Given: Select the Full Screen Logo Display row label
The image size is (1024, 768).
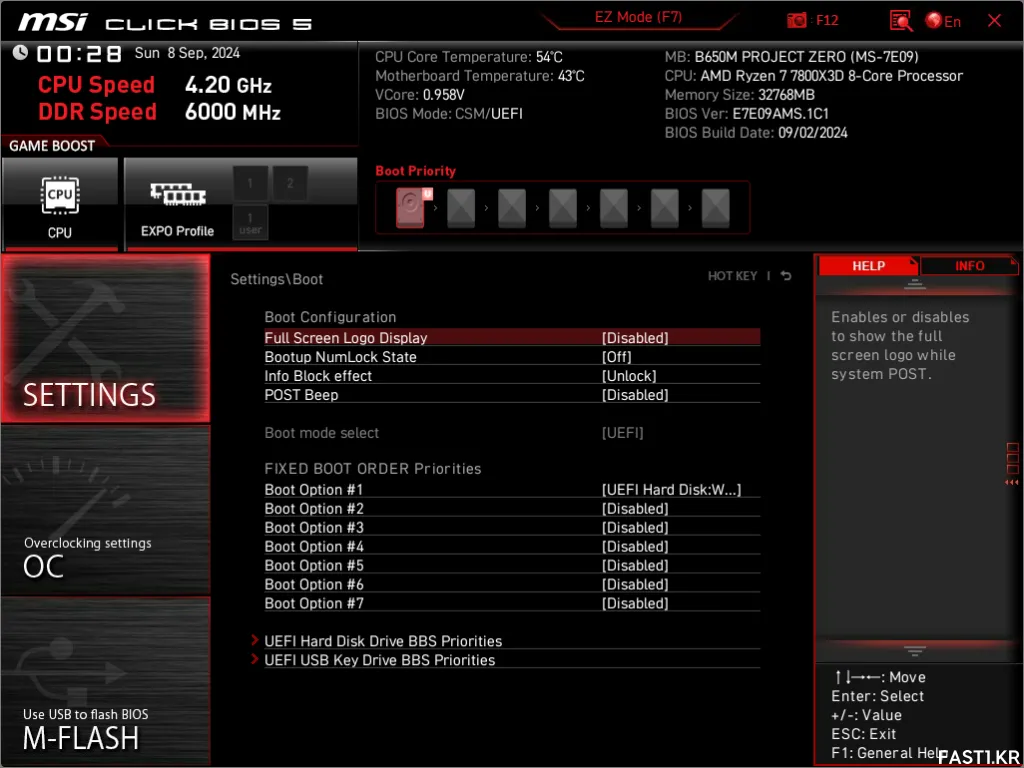Looking at the screenshot, I should click(345, 338).
